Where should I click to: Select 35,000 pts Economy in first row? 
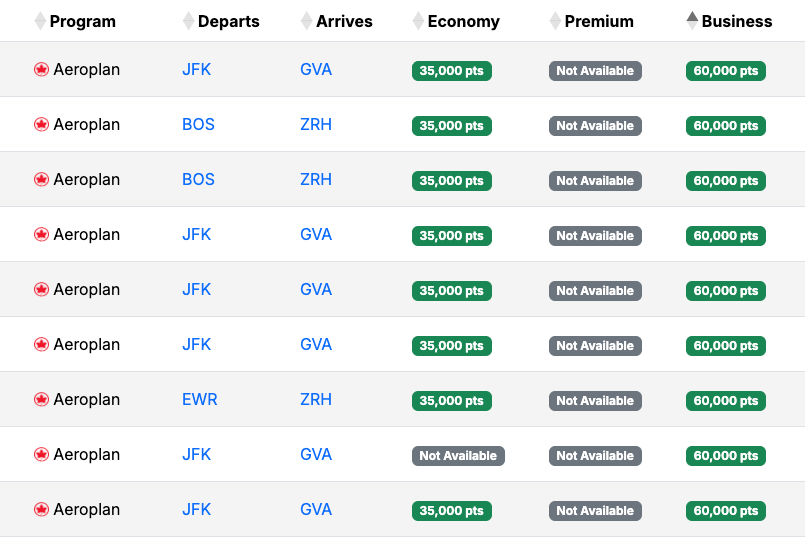pos(451,71)
